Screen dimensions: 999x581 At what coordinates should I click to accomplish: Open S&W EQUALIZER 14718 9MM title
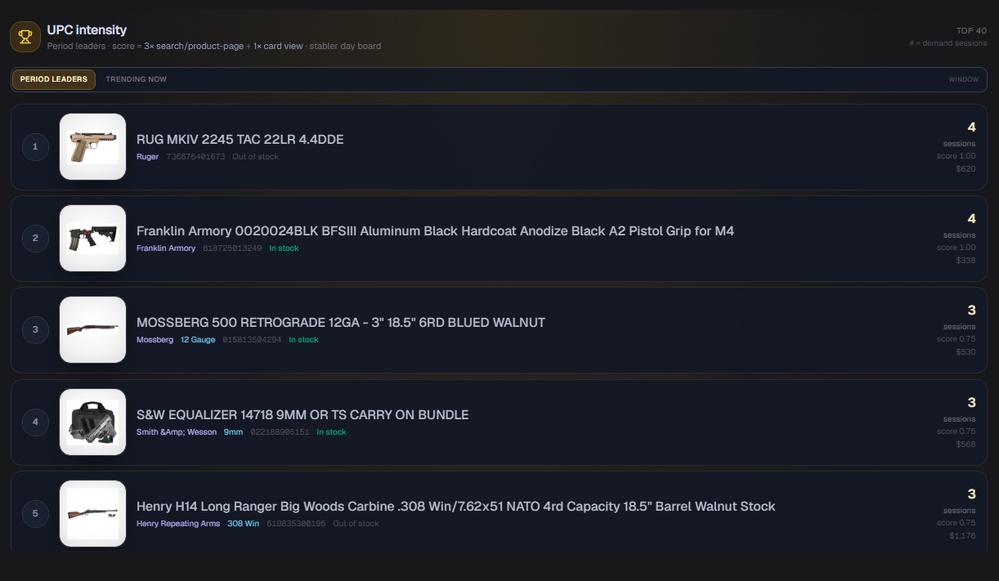pos(303,415)
